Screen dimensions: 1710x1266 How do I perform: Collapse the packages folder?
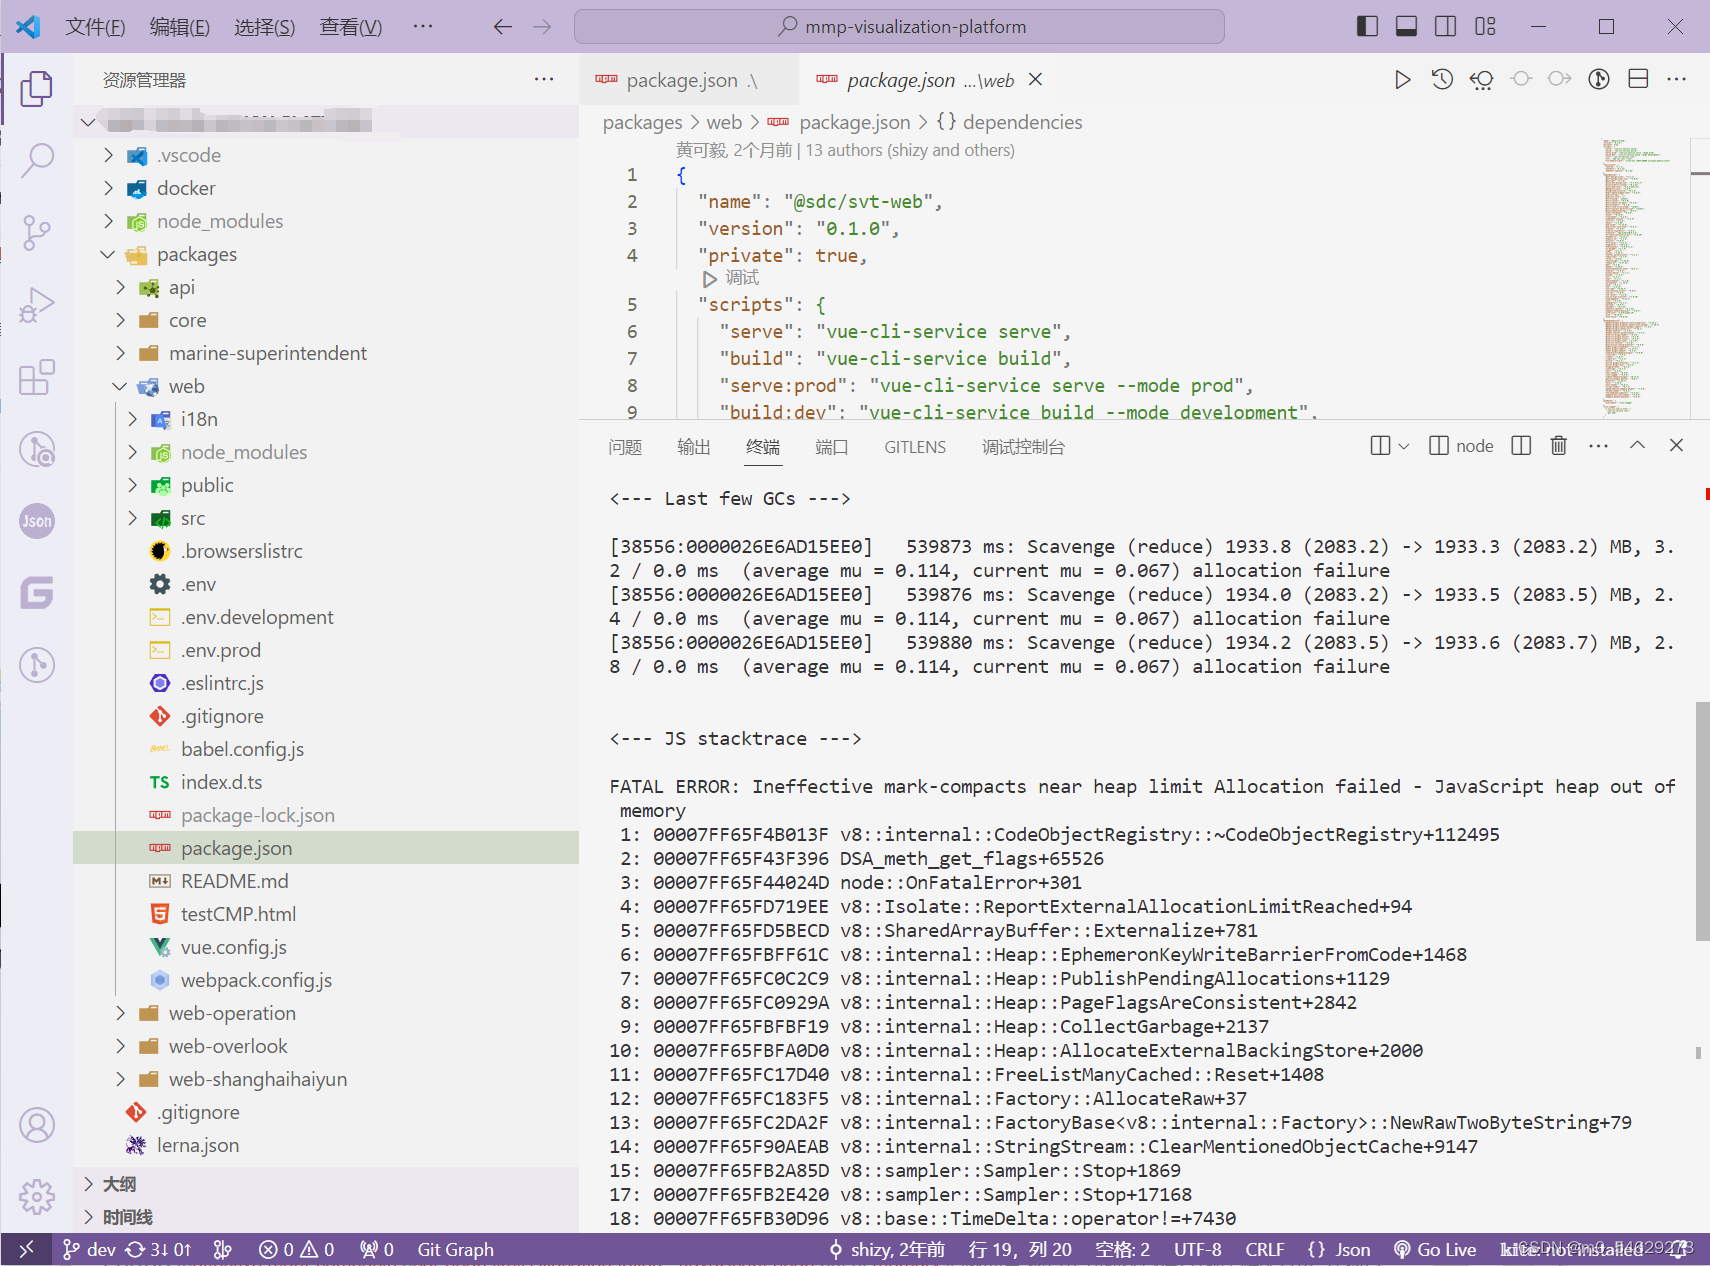pyautogui.click(x=107, y=254)
